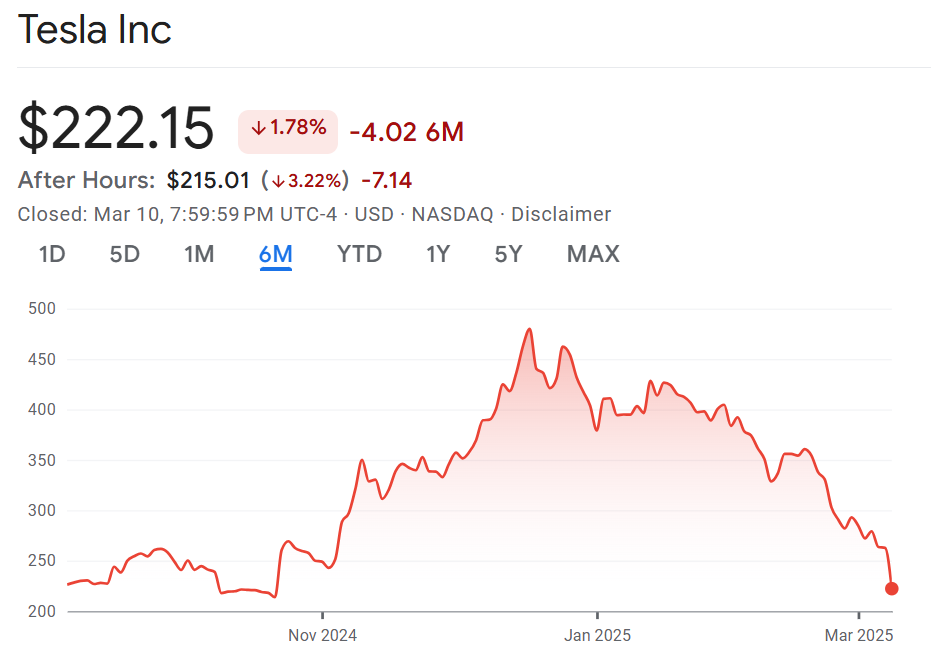Click the down arrow in the 1.78% badge
Image resolution: width=931 pixels, height=659 pixels.
point(258,129)
